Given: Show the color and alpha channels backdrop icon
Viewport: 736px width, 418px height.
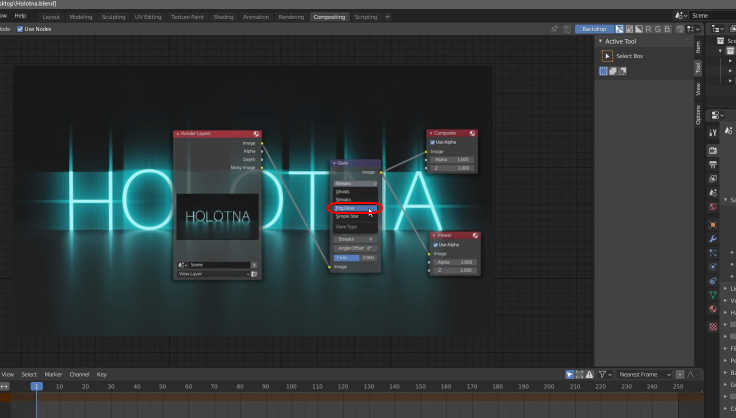Looking at the screenshot, I should 620,29.
